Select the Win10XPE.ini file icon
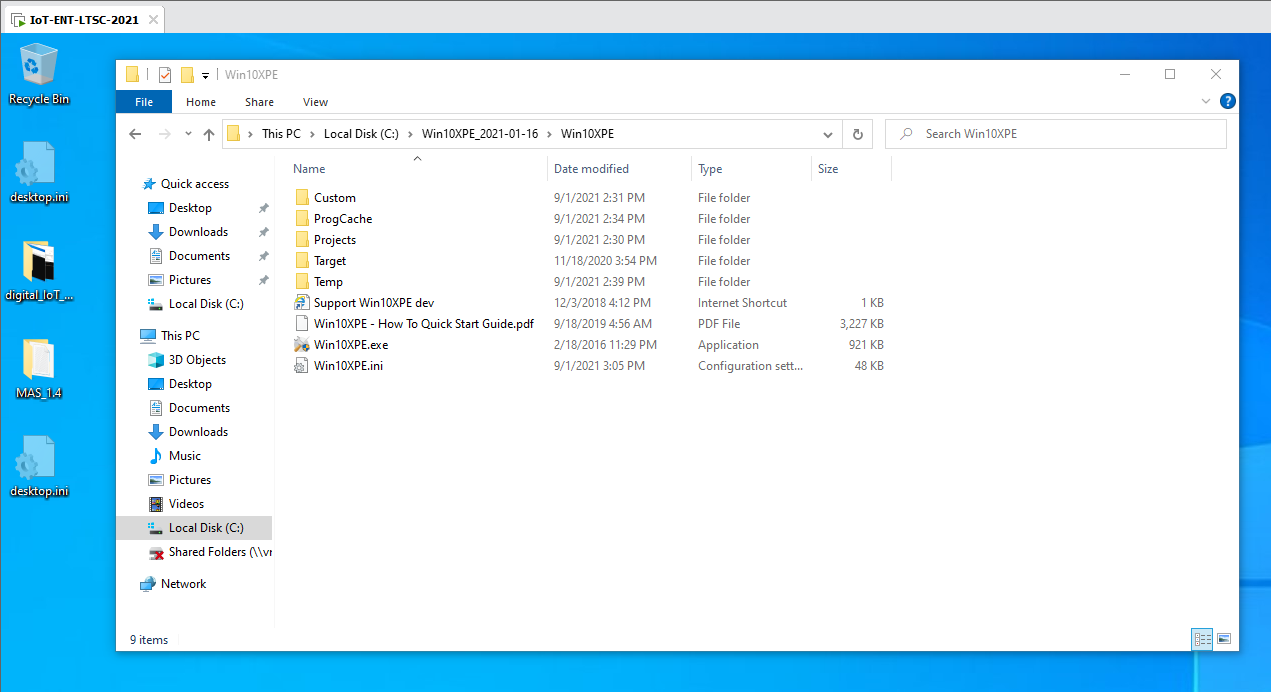 pos(302,366)
